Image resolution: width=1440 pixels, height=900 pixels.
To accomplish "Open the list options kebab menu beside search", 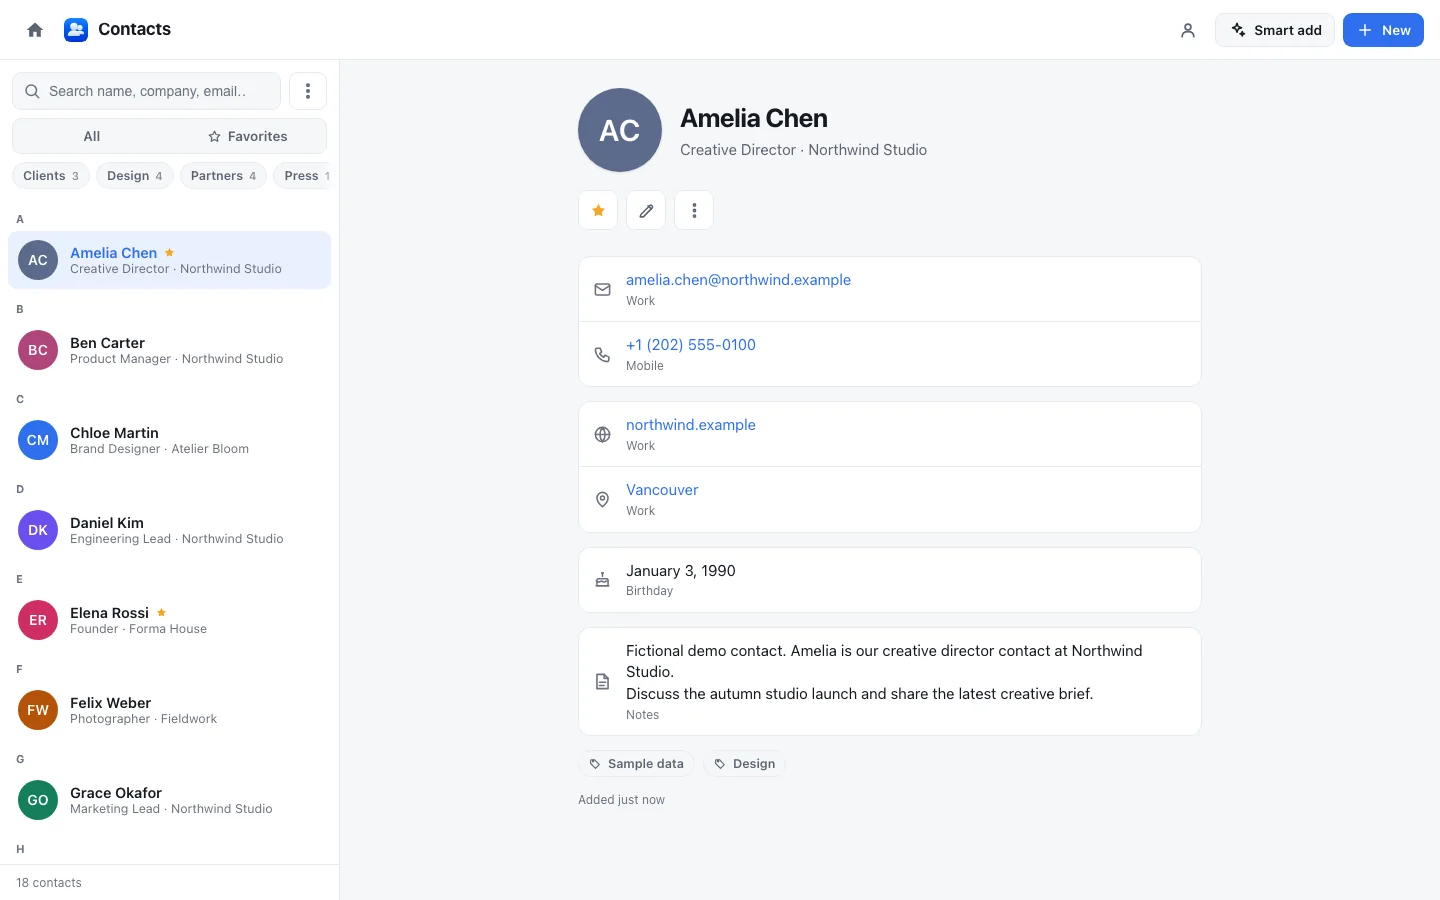I will [x=308, y=91].
